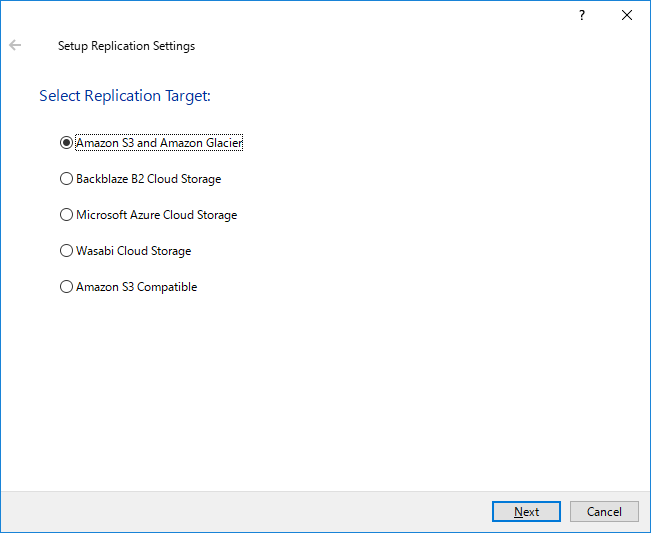Click the Next button
The height and width of the screenshot is (533, 651).
(x=526, y=511)
